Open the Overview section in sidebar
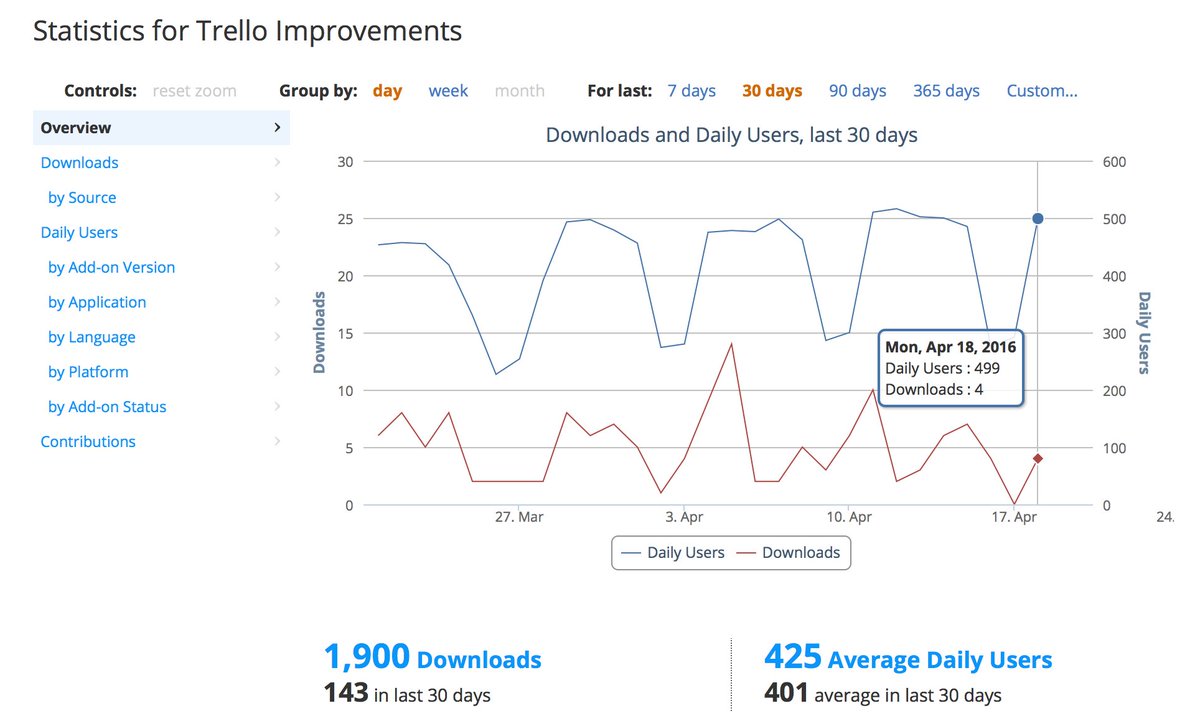Viewport: 1200px width, 726px height. [x=161, y=128]
